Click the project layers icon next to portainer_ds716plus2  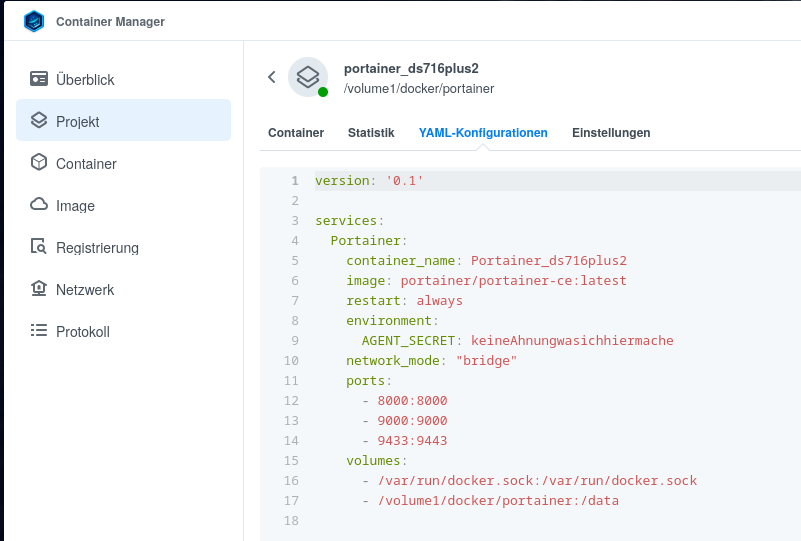pyautogui.click(x=308, y=77)
